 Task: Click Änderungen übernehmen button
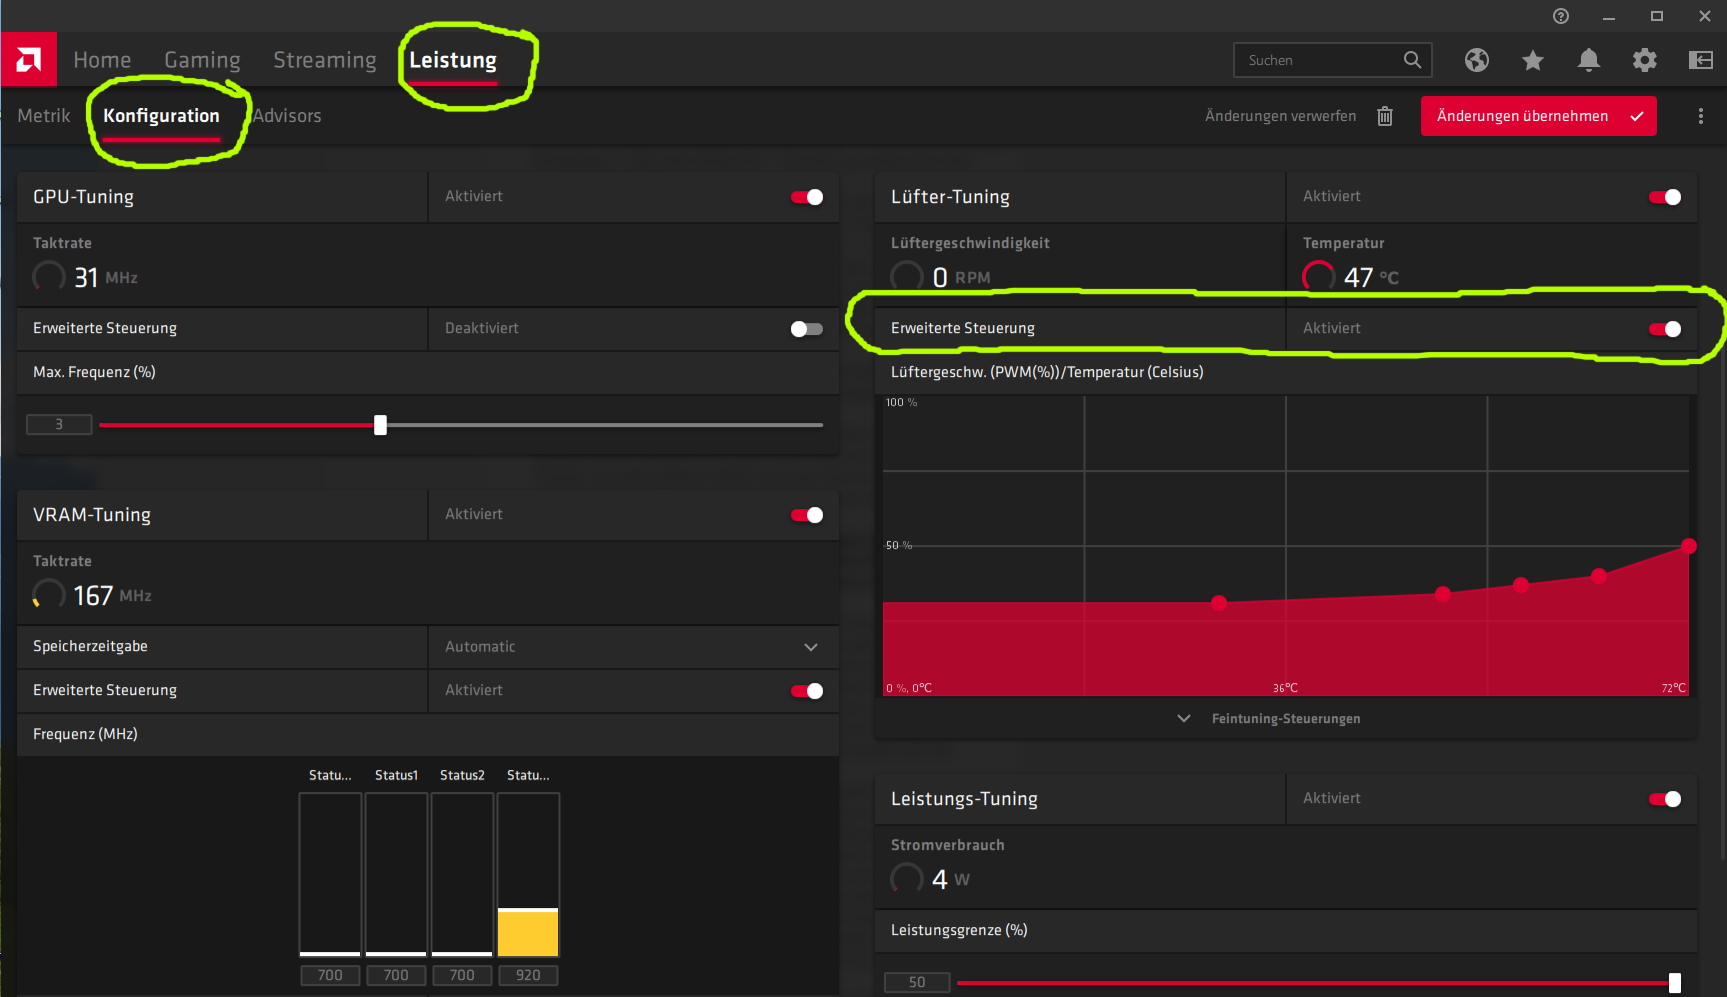[1538, 116]
